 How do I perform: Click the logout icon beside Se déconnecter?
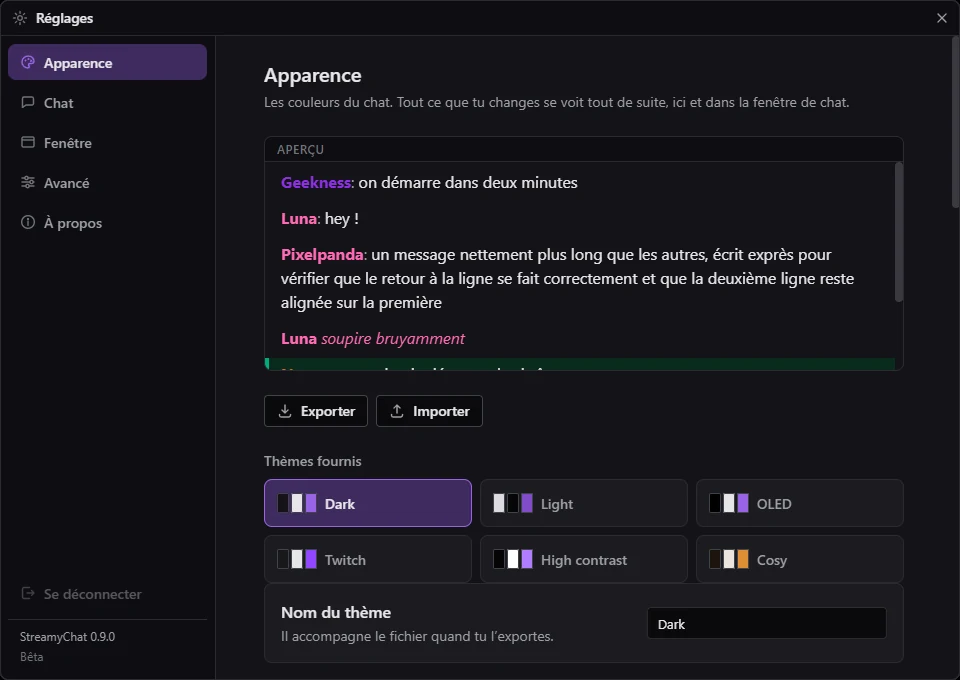[x=28, y=593]
